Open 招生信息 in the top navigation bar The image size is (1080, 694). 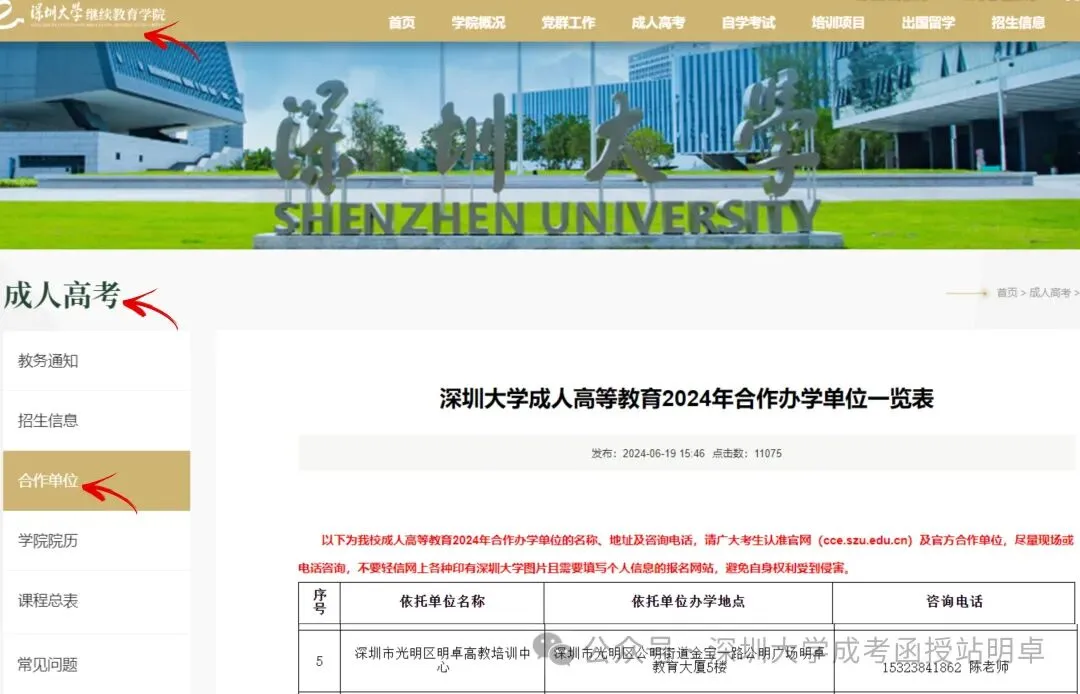point(1018,23)
